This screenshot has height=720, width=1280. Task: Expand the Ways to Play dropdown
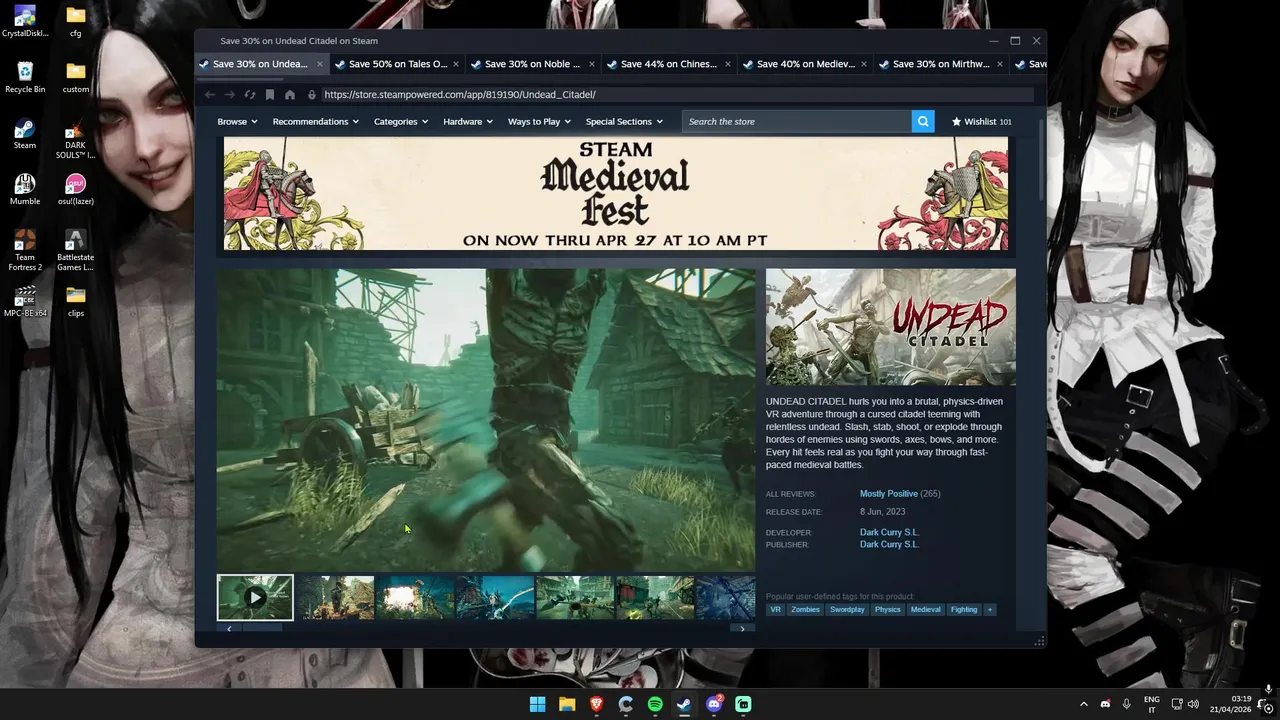click(x=539, y=121)
